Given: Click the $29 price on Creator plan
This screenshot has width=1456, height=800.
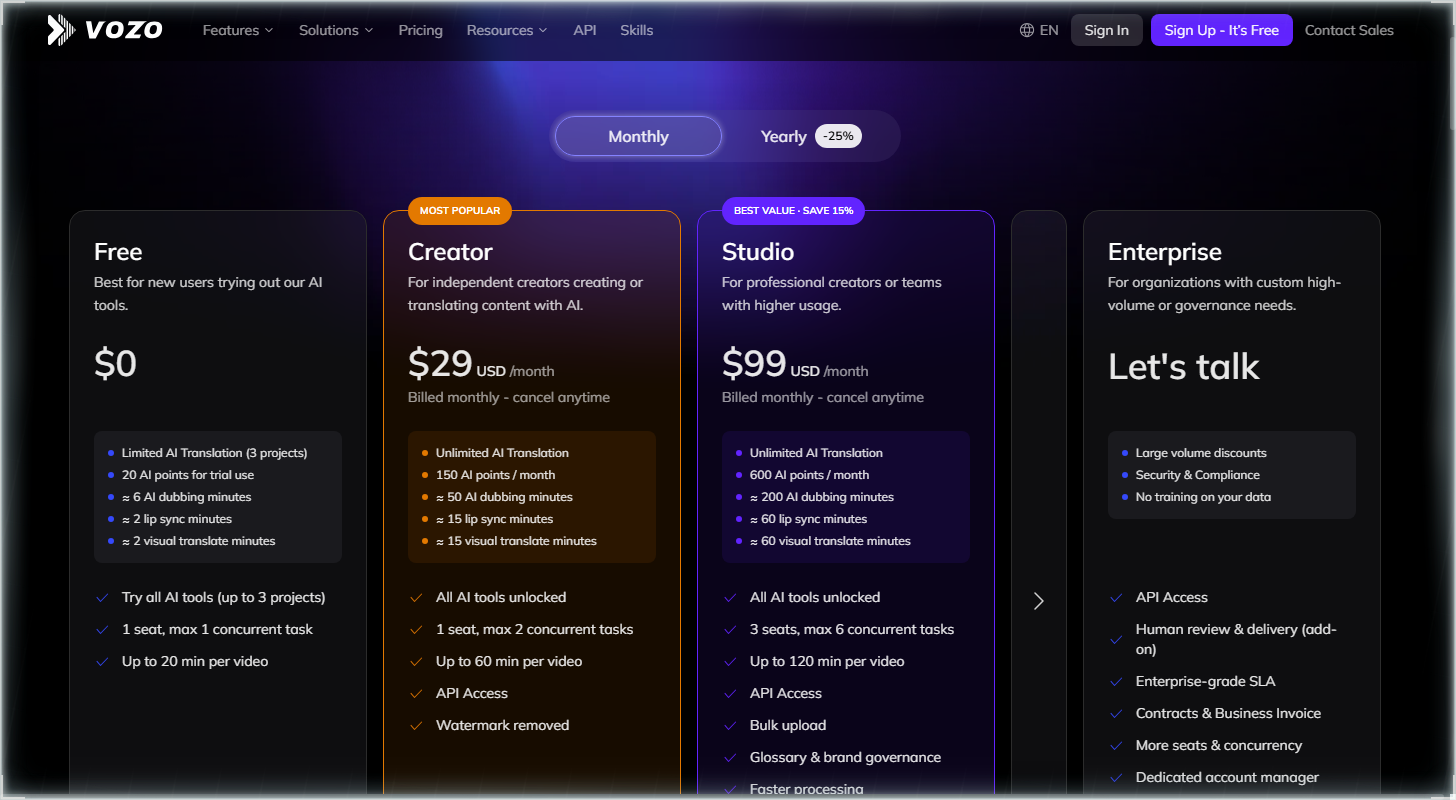Looking at the screenshot, I should click(x=440, y=364).
